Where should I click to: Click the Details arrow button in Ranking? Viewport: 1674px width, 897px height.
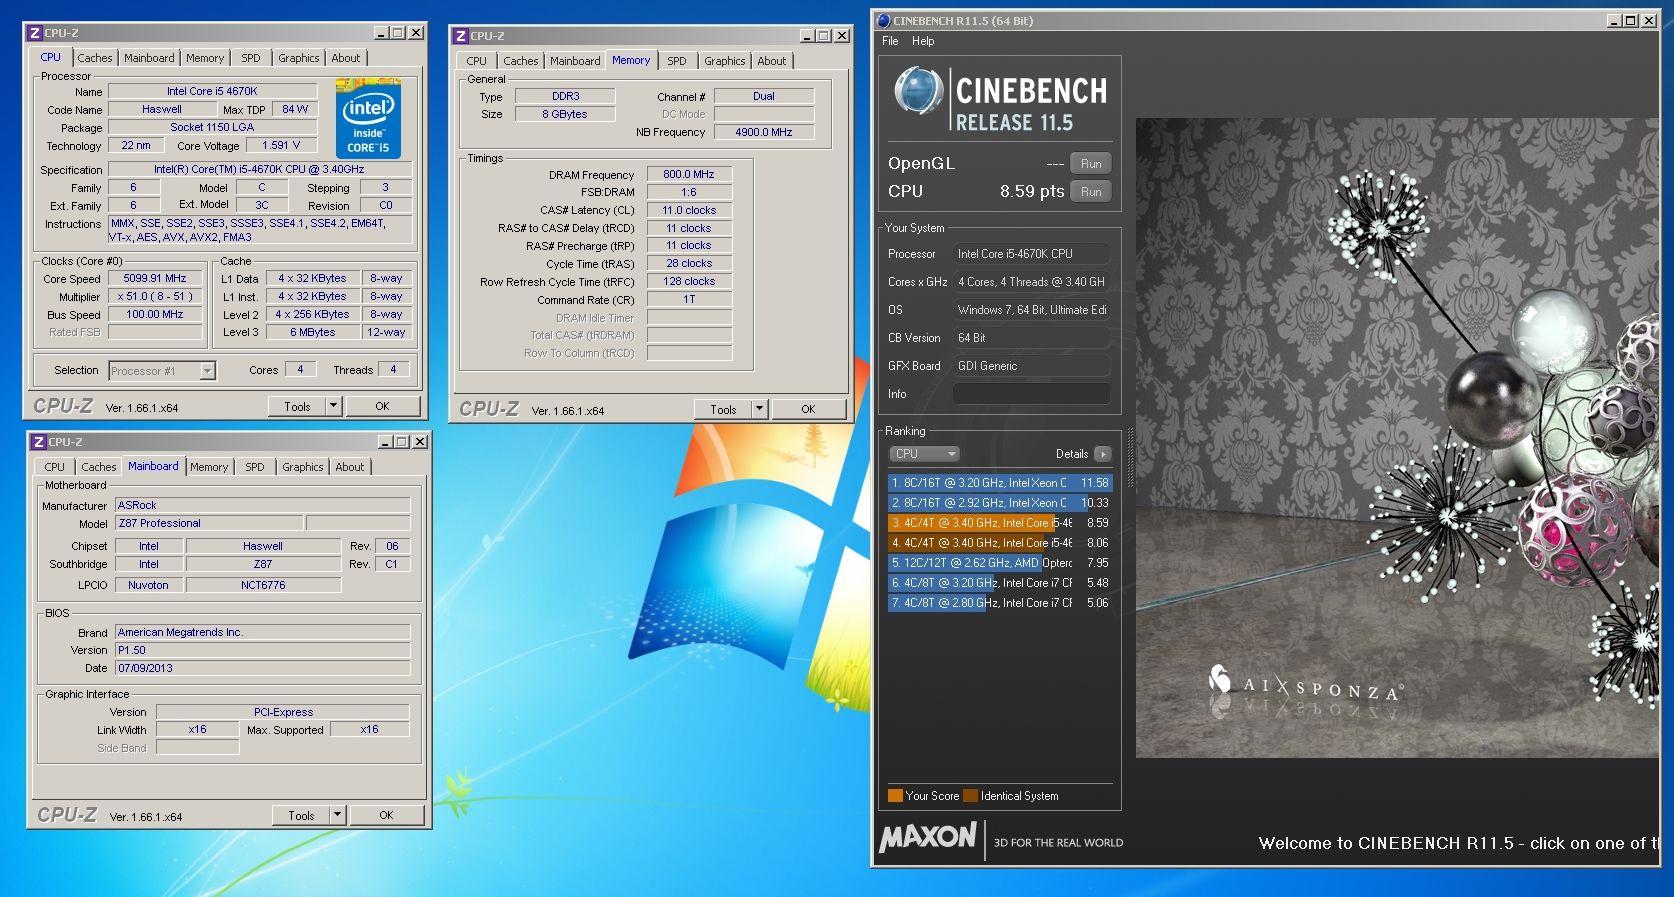tap(1102, 454)
